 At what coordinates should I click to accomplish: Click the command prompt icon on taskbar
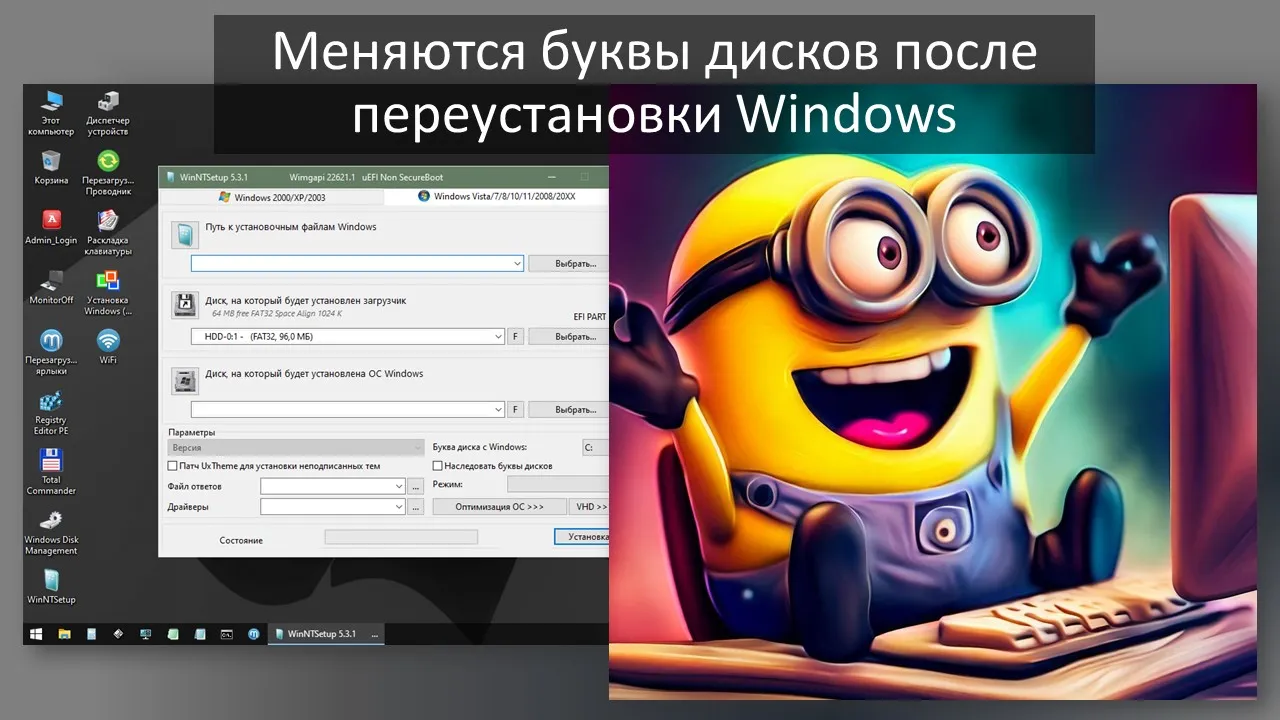pos(227,634)
